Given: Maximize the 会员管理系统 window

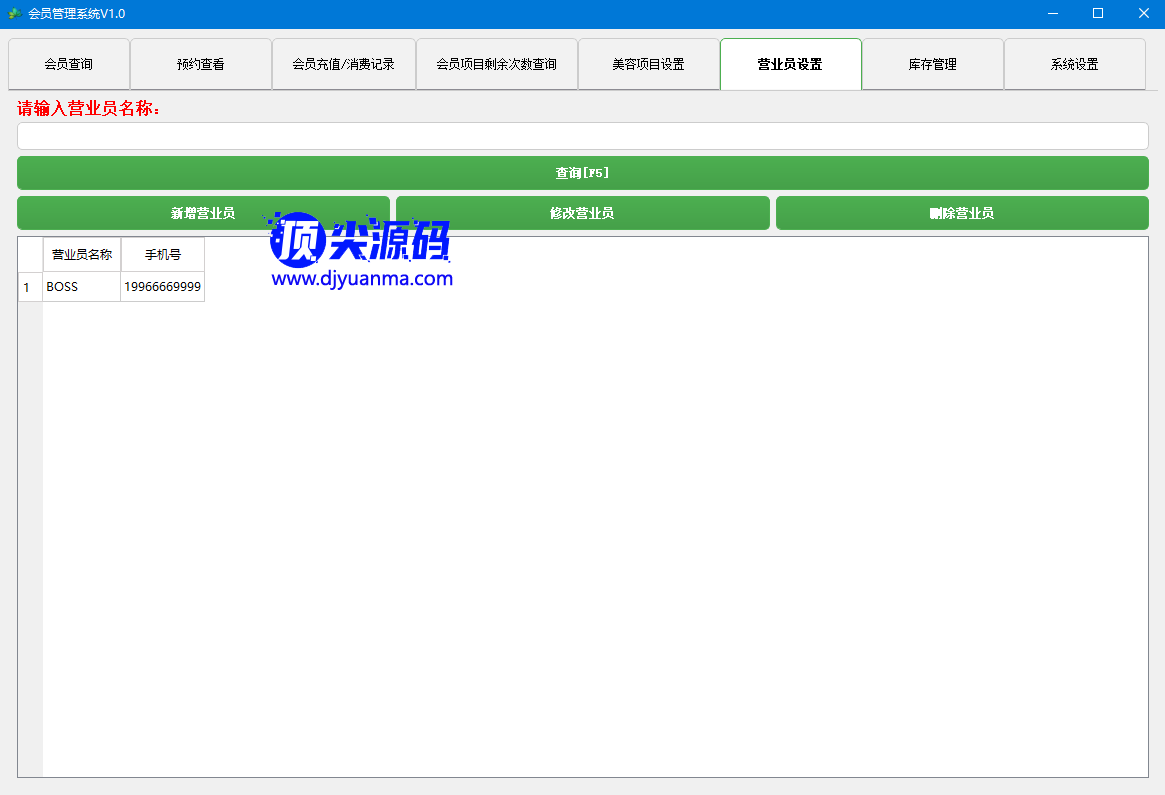Looking at the screenshot, I should click(x=1098, y=14).
